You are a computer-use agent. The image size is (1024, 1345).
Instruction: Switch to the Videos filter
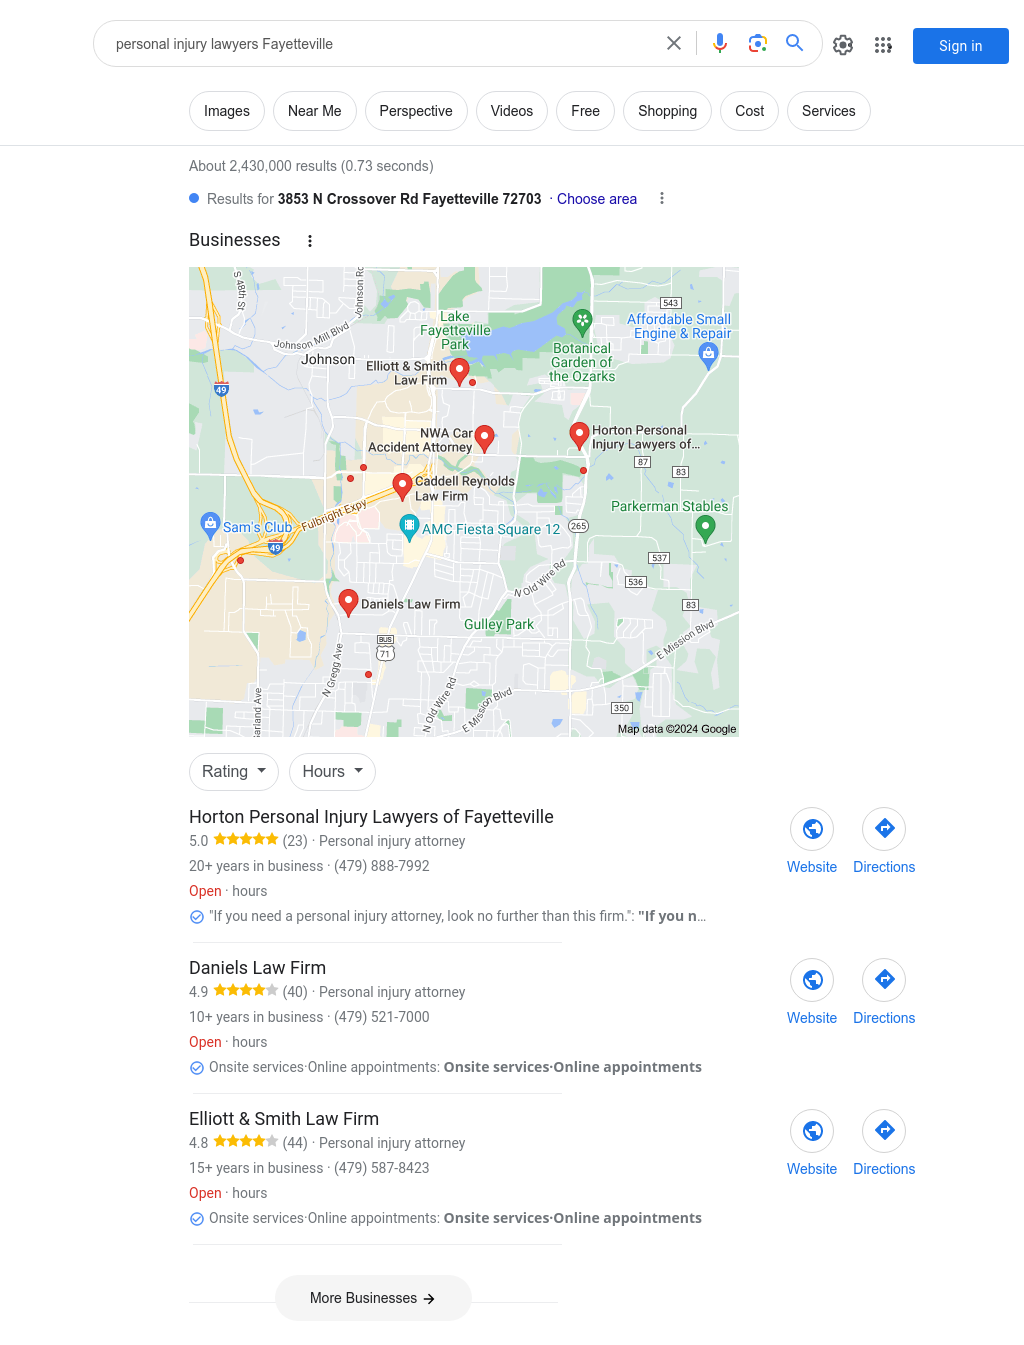click(x=512, y=111)
